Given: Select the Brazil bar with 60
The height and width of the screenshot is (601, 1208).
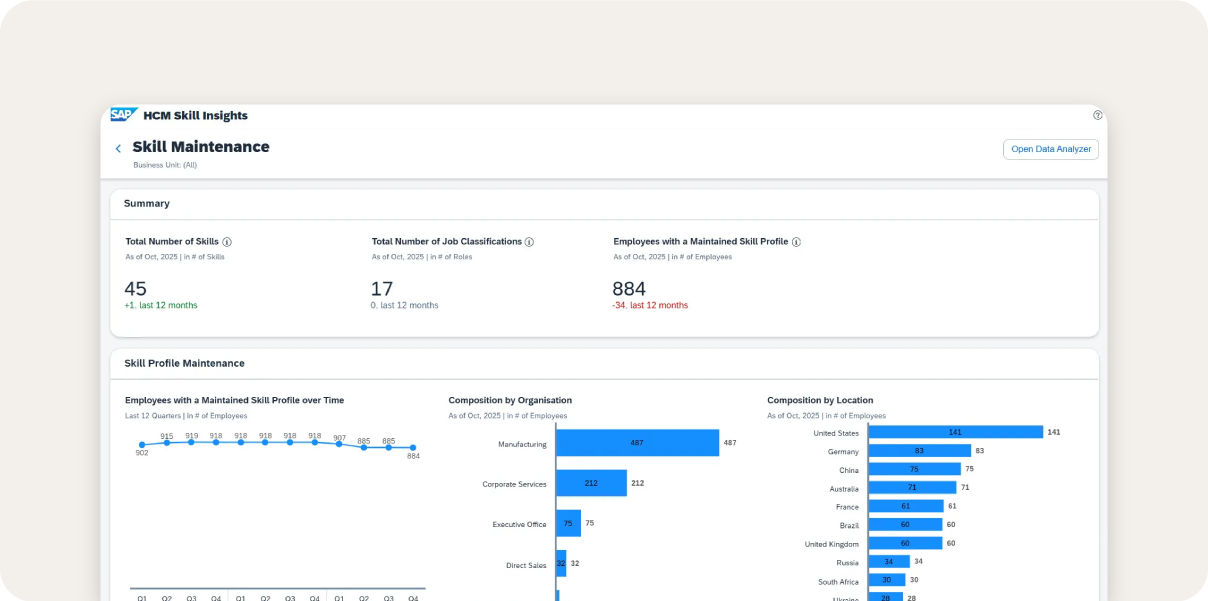Looking at the screenshot, I should [x=905, y=524].
